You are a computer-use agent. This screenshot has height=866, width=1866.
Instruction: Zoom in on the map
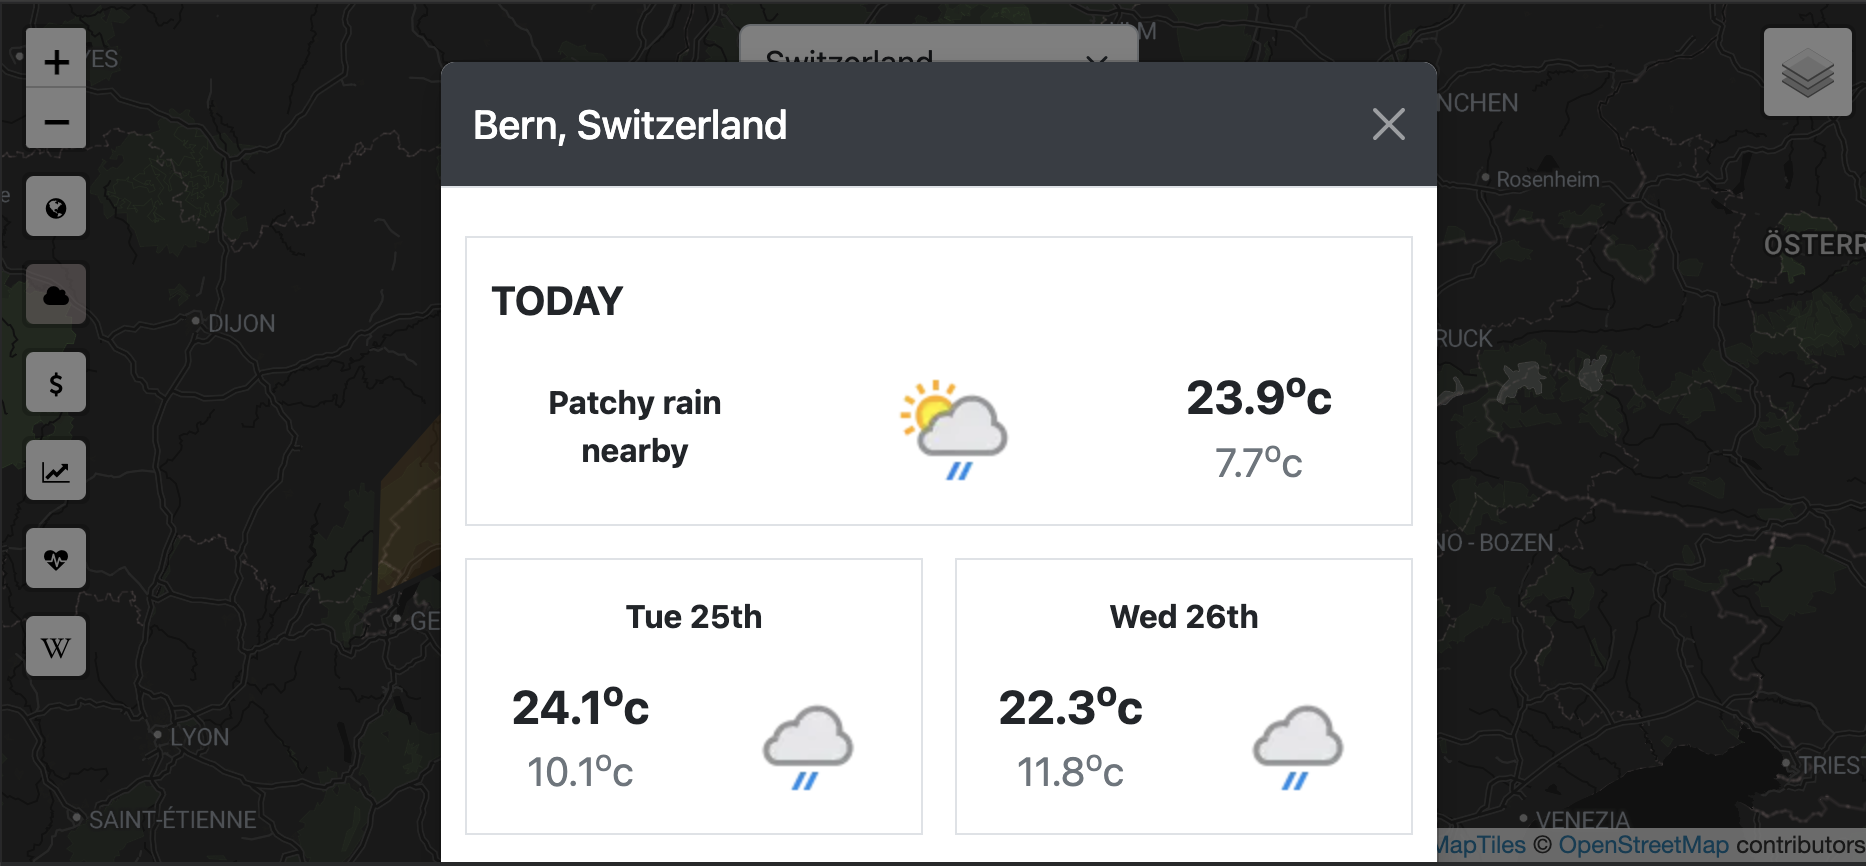56,61
